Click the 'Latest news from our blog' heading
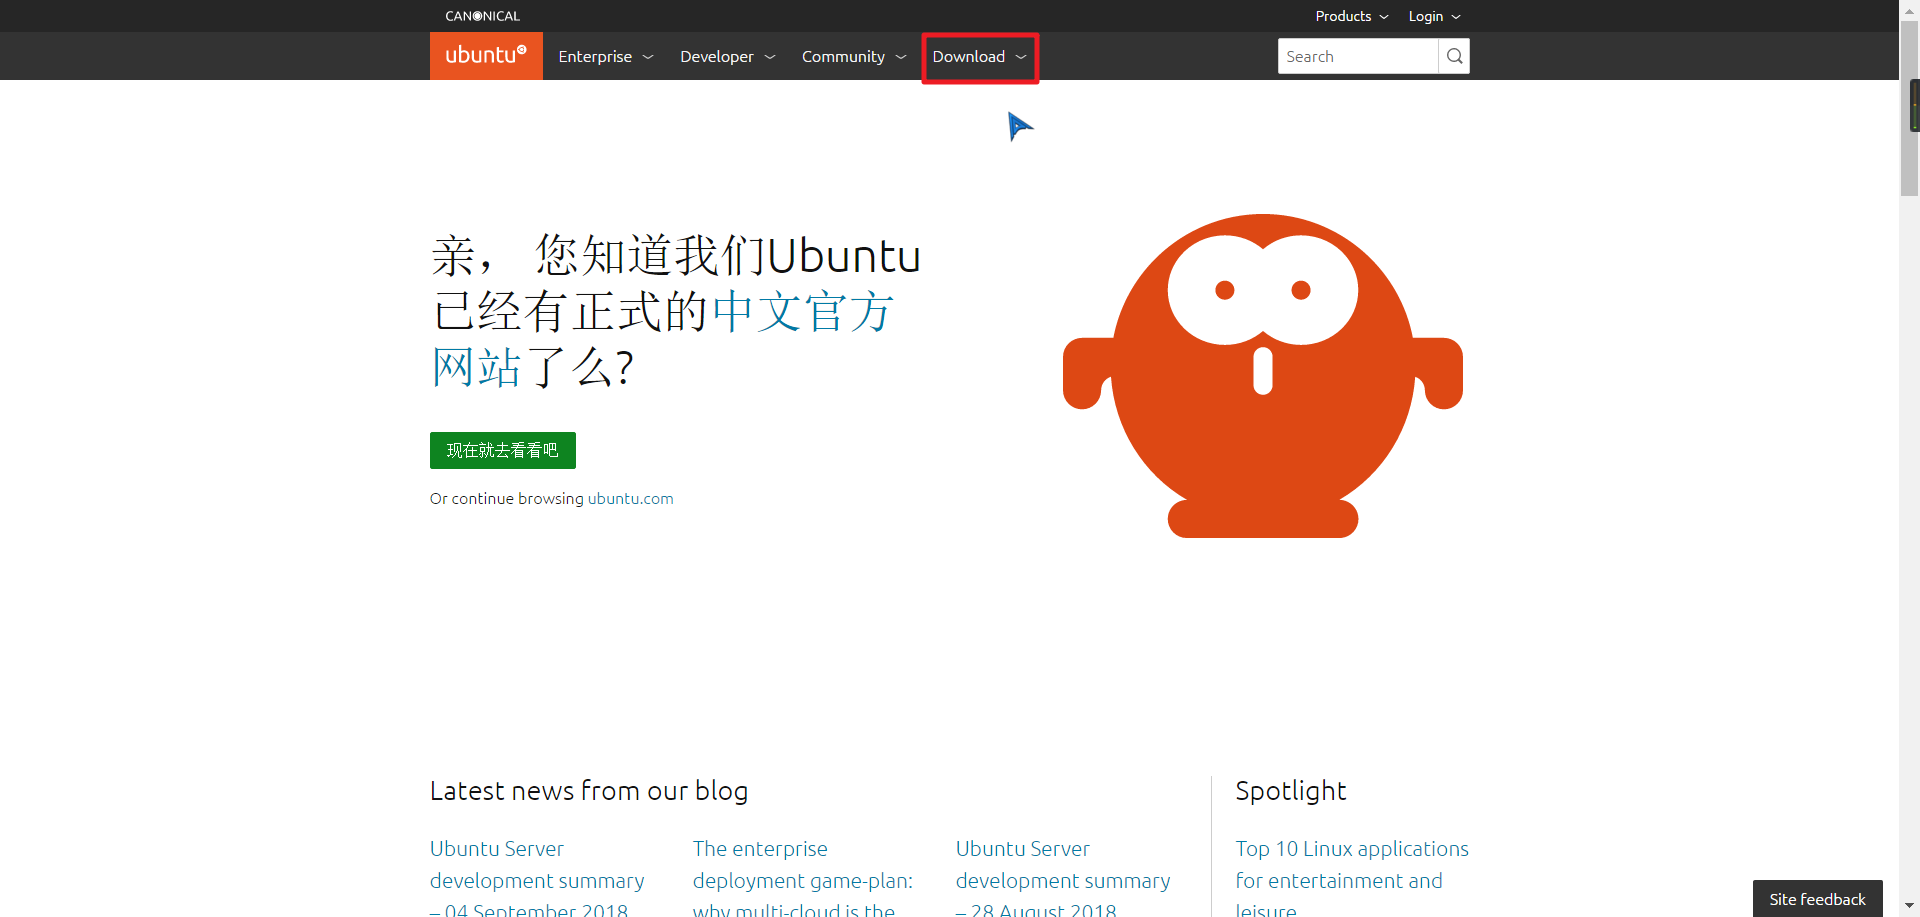 [x=589, y=791]
